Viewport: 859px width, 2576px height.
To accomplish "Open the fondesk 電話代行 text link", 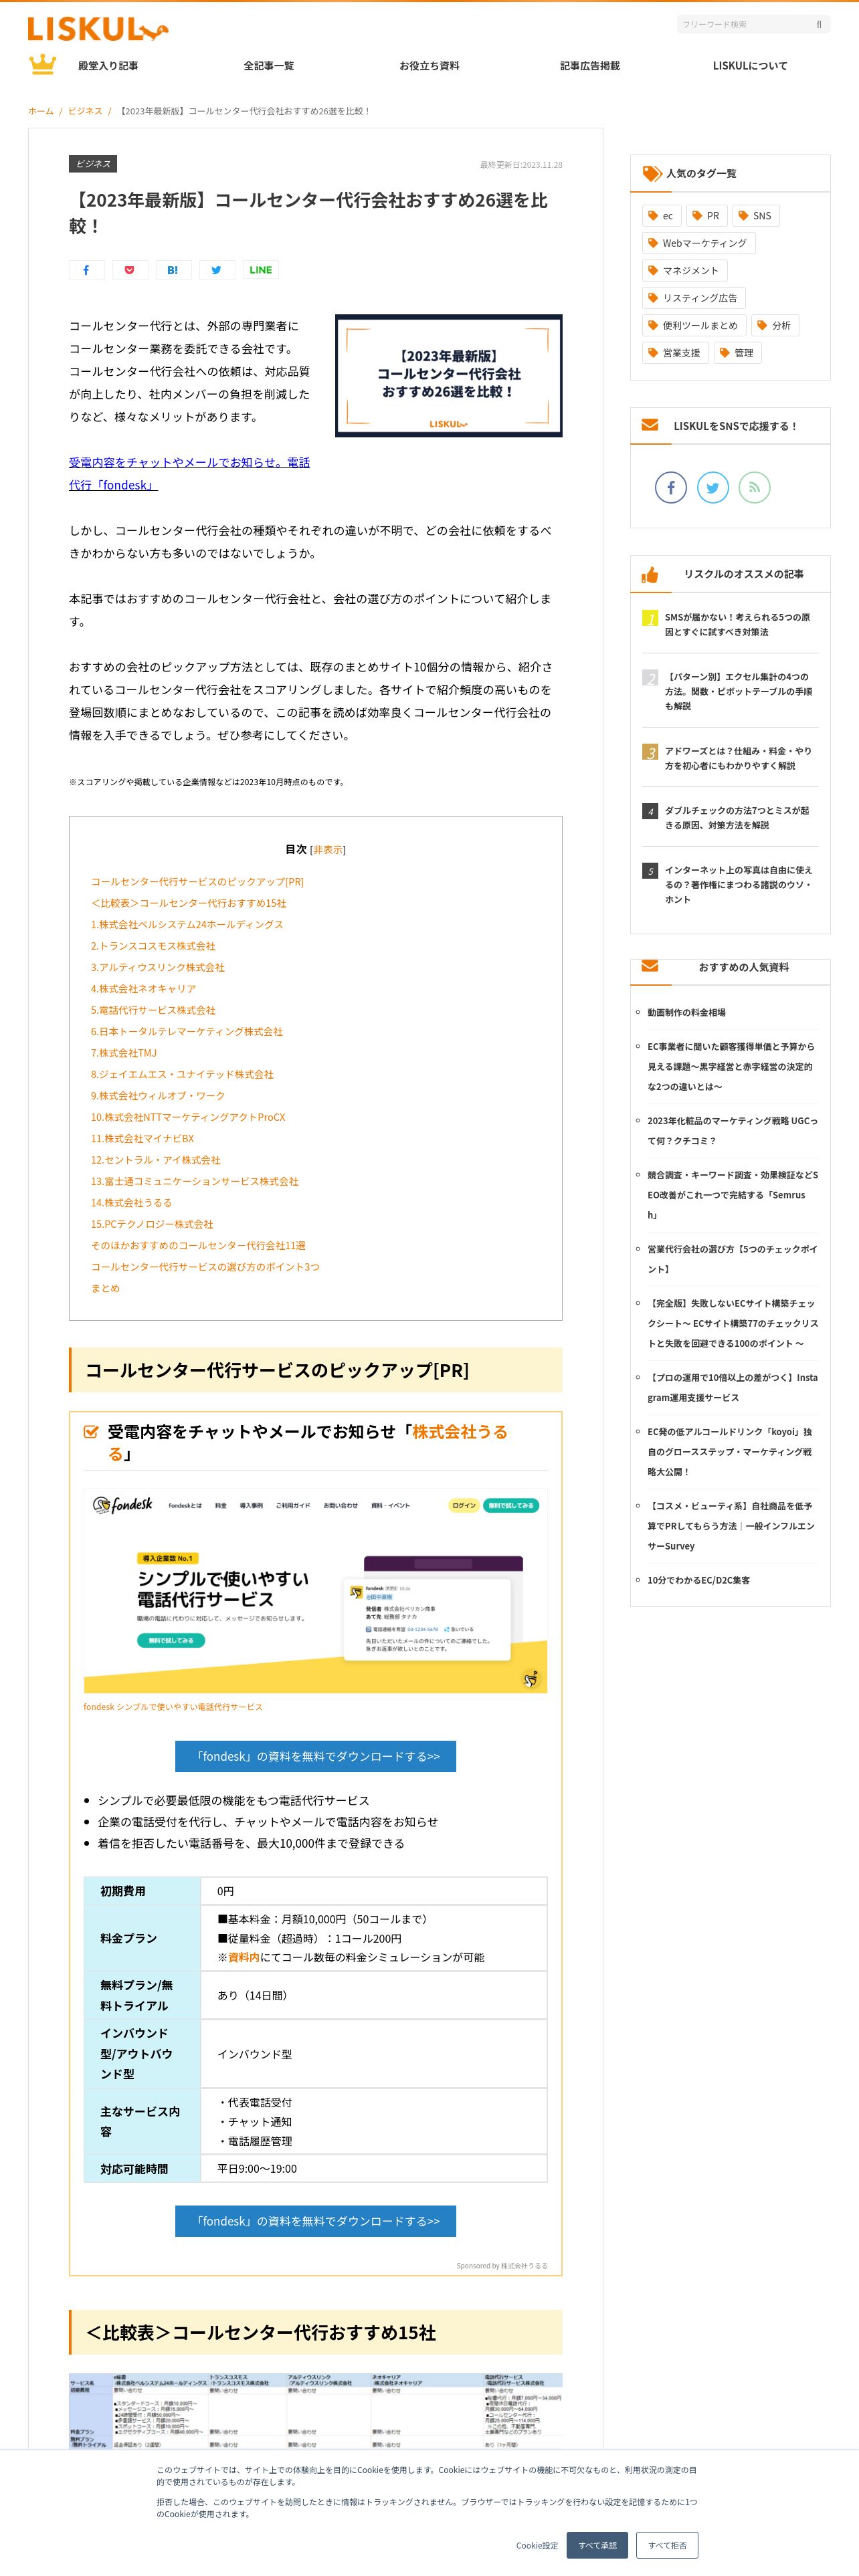I will tap(189, 474).
